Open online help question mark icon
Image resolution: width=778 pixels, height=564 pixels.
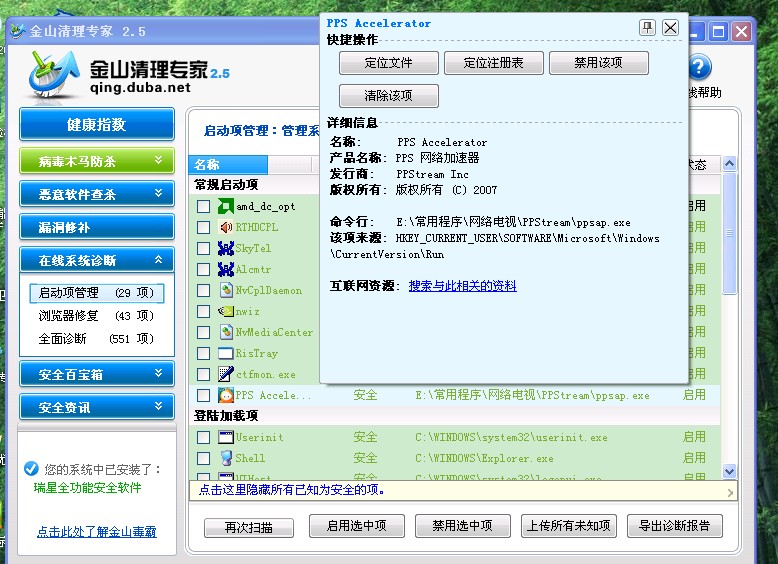tap(700, 67)
